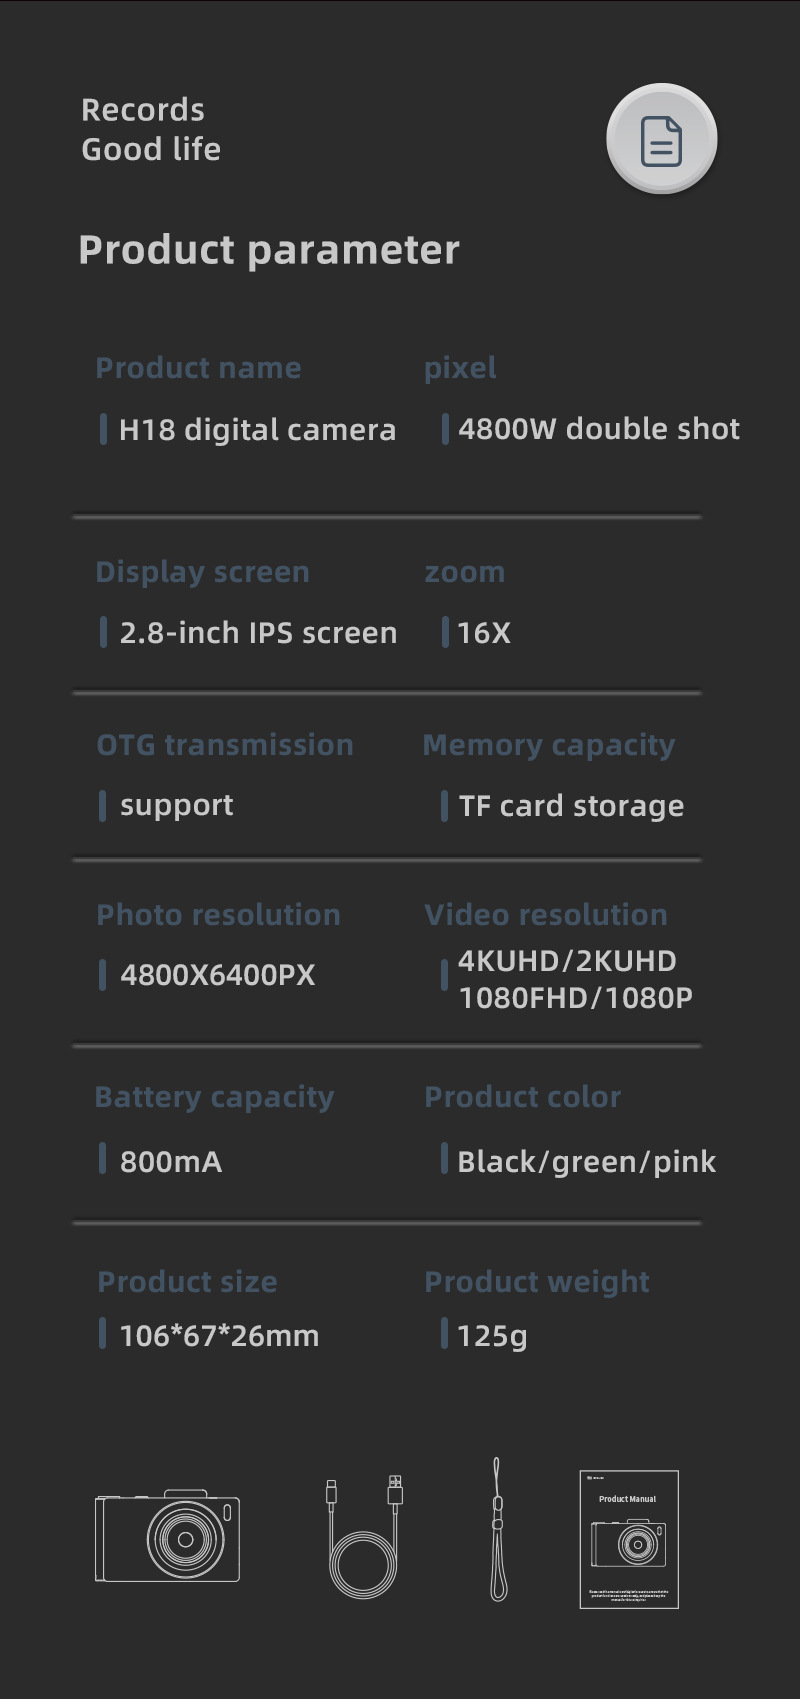
Task: Click the USB cable icon
Action: pos(364,1537)
